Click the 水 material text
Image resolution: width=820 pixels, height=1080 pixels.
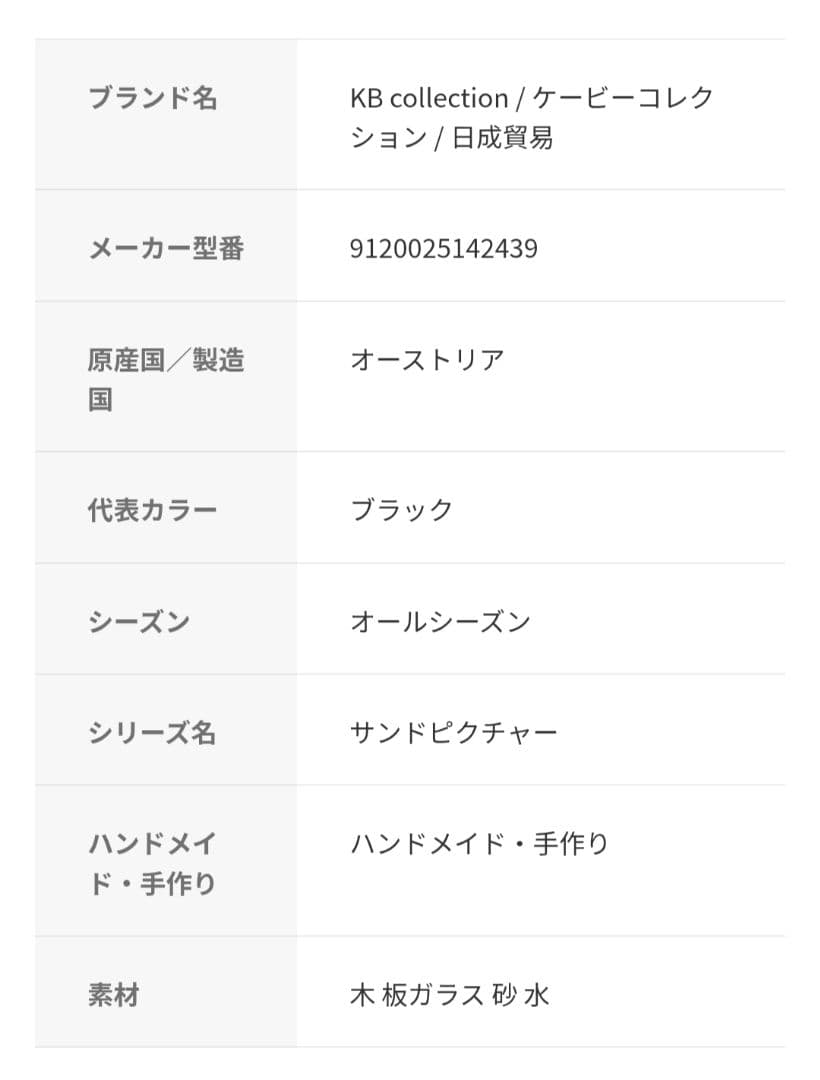[x=537, y=995]
